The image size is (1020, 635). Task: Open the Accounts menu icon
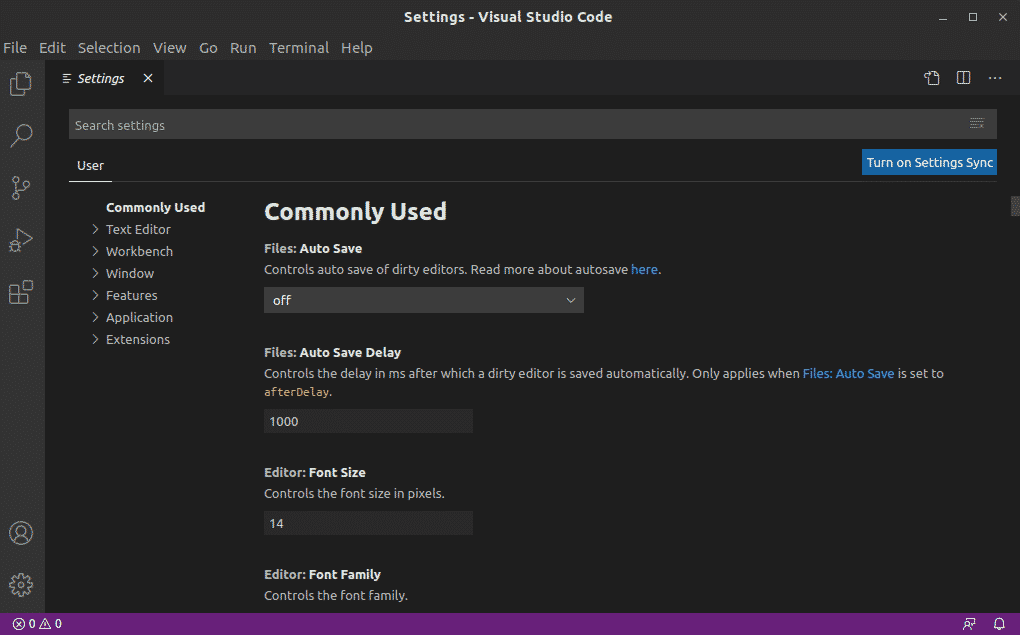[21, 533]
